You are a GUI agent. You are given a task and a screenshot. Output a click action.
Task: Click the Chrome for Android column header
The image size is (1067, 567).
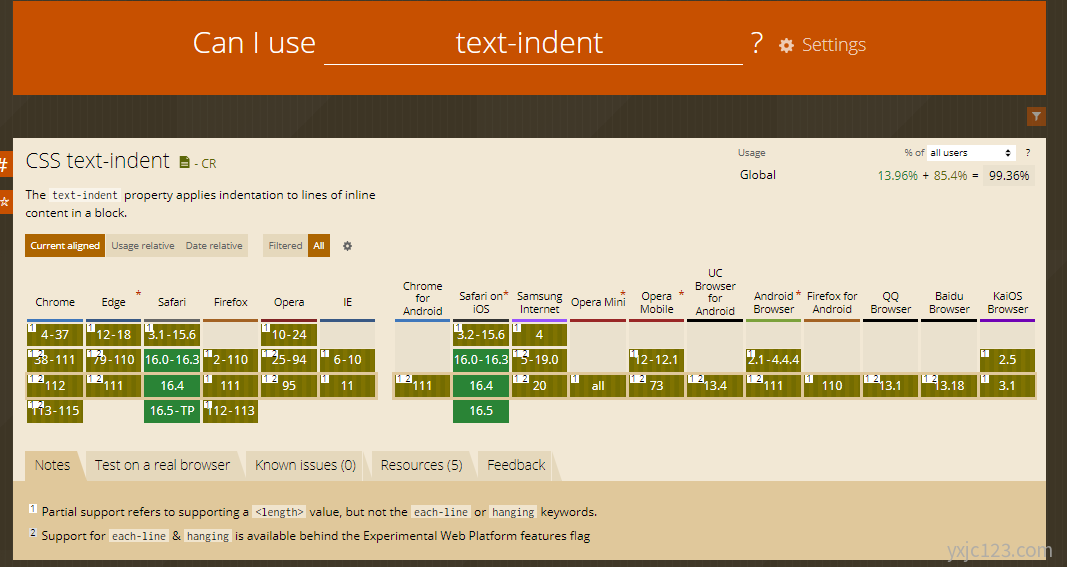pyautogui.click(x=423, y=298)
